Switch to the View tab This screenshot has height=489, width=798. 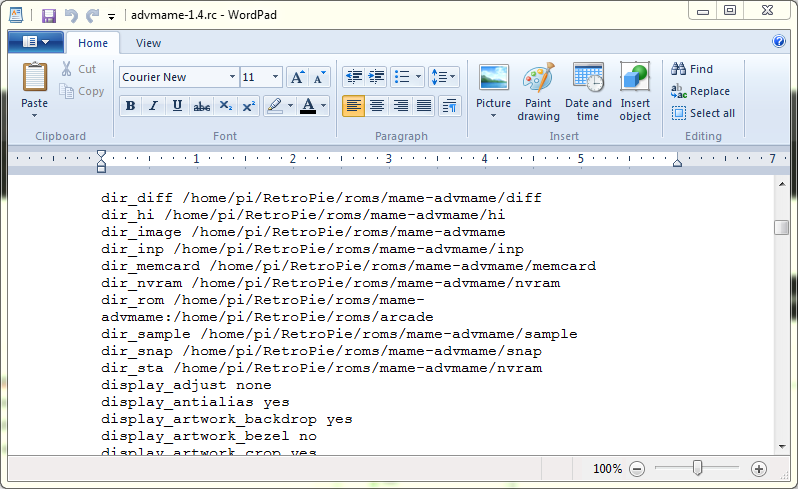click(x=148, y=43)
